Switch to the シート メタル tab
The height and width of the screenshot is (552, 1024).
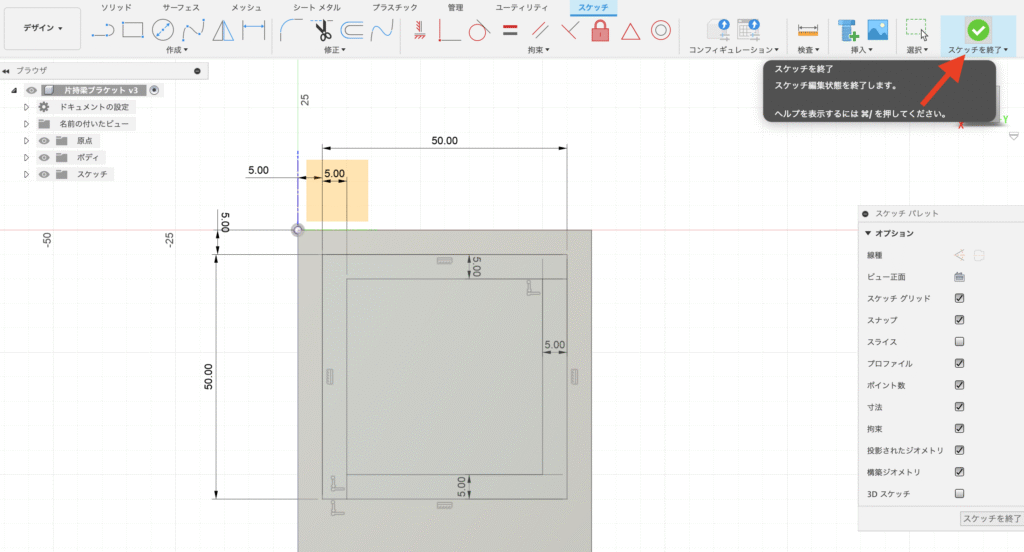tap(316, 7)
